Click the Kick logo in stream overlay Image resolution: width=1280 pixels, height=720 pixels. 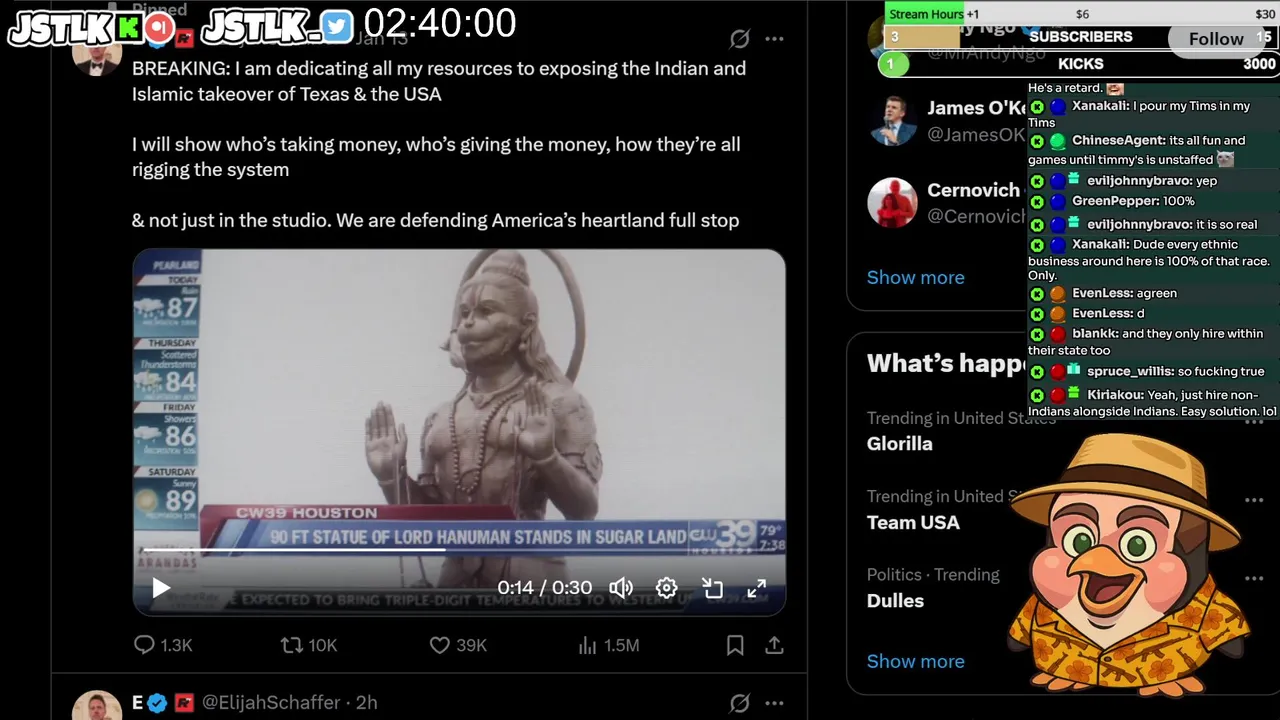(x=127, y=28)
